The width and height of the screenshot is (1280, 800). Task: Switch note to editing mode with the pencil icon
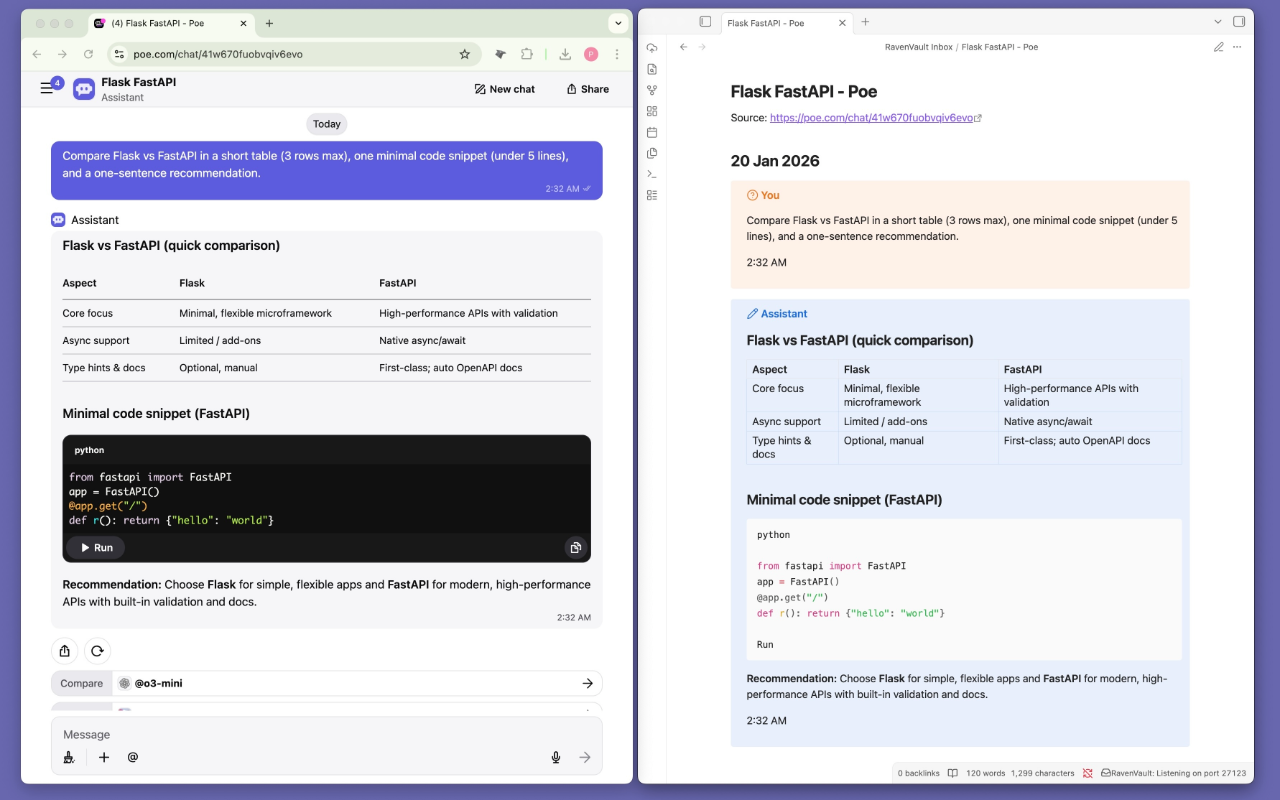coord(1218,47)
